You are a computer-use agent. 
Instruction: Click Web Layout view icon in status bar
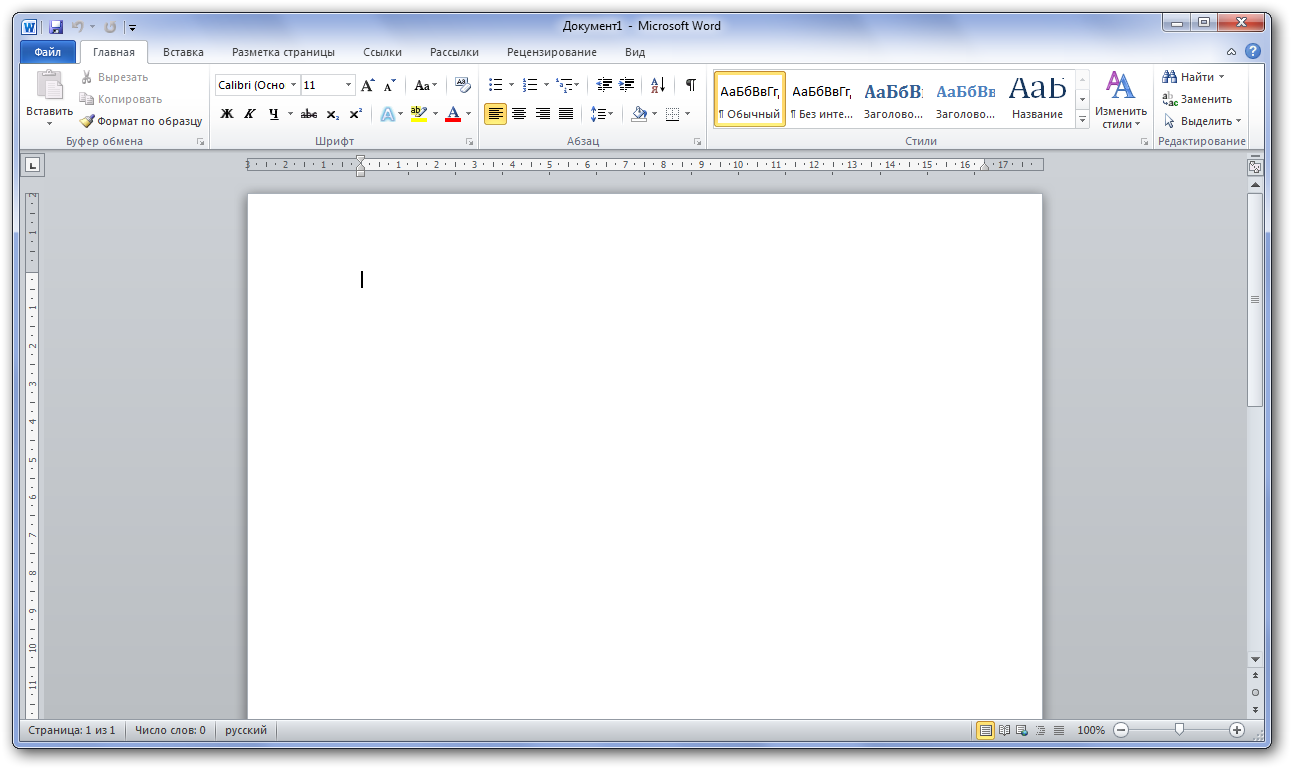[1023, 731]
